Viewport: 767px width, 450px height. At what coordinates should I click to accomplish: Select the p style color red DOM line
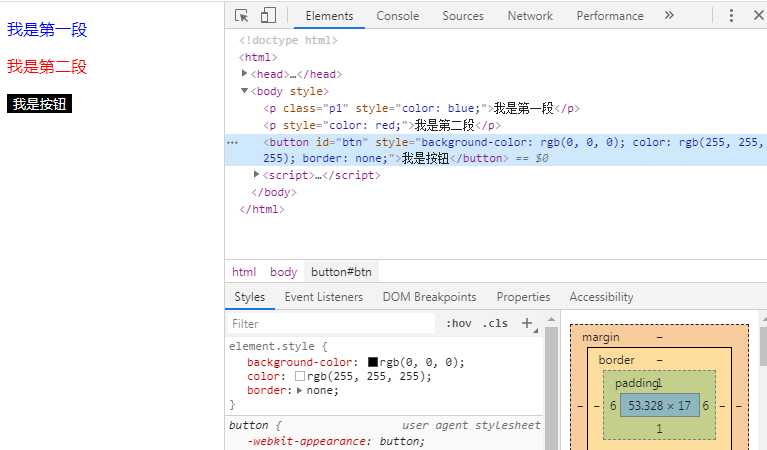382,125
